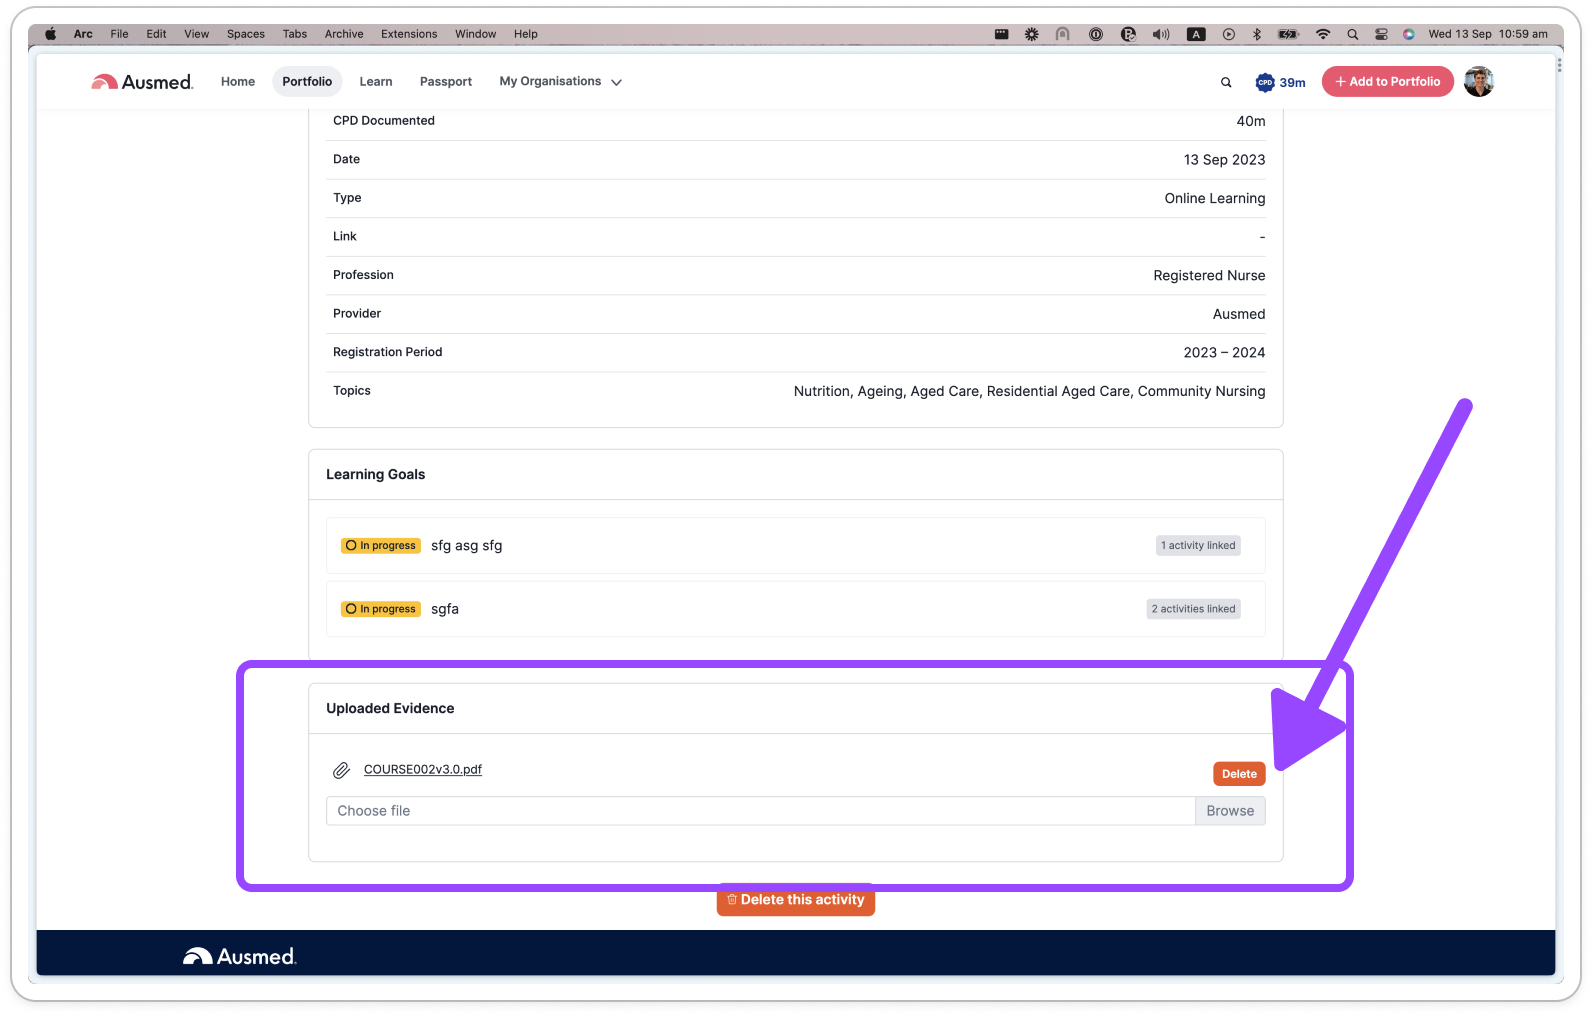Open the Archive menu
Screen dimensions: 1592x1016
pyautogui.click(x=344, y=34)
